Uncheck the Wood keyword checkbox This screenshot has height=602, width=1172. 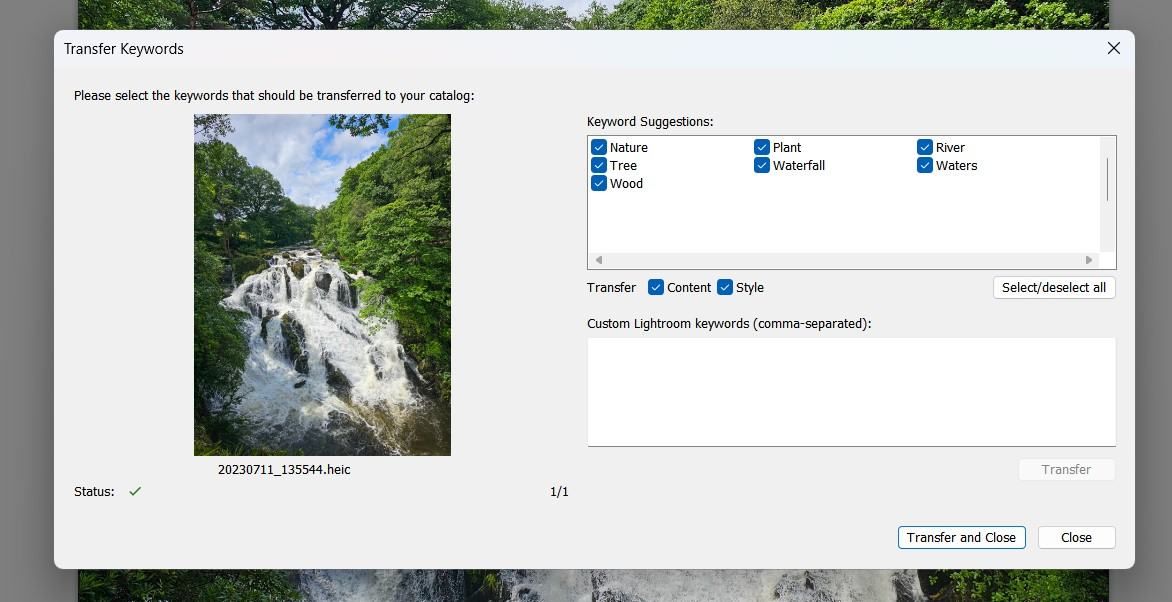(599, 183)
